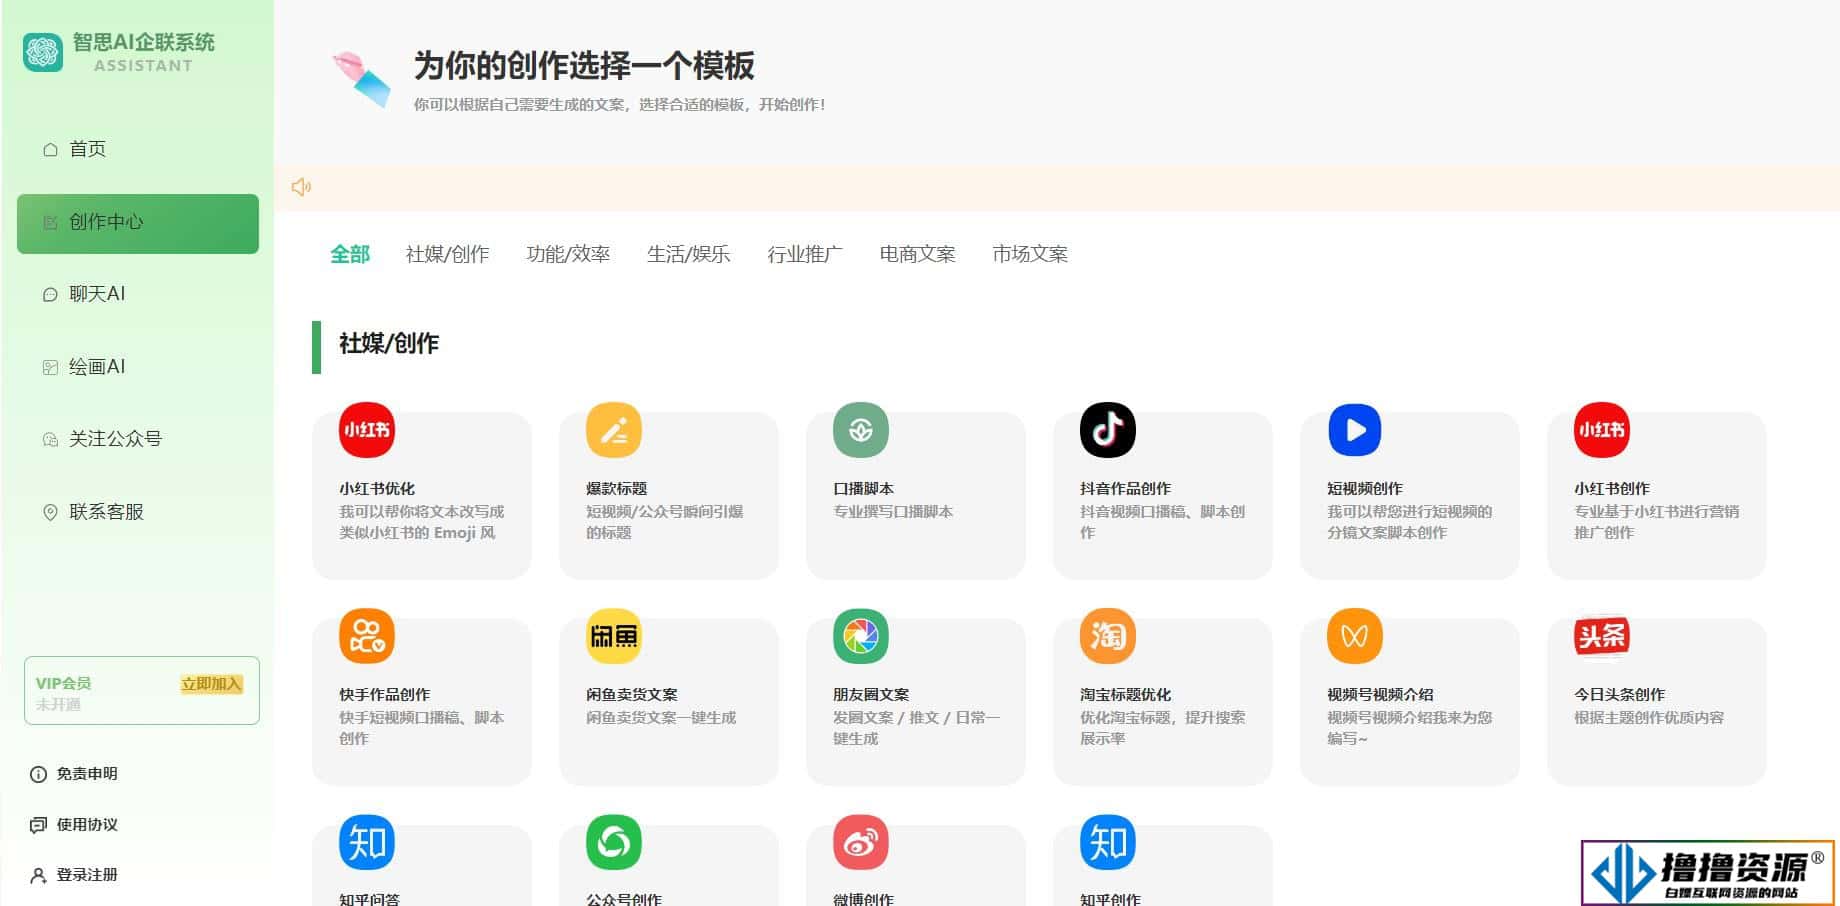Screen dimensions: 1840x906
Task: Click the VIP会员 未开通 status text
Action: pos(63,694)
